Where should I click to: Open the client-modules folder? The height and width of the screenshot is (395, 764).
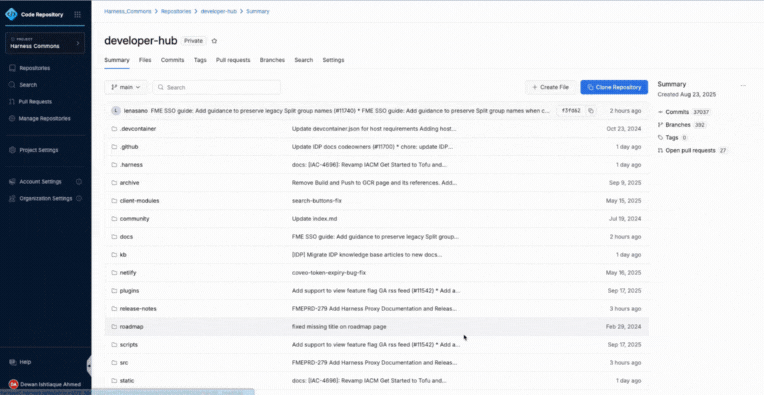[x=139, y=201]
